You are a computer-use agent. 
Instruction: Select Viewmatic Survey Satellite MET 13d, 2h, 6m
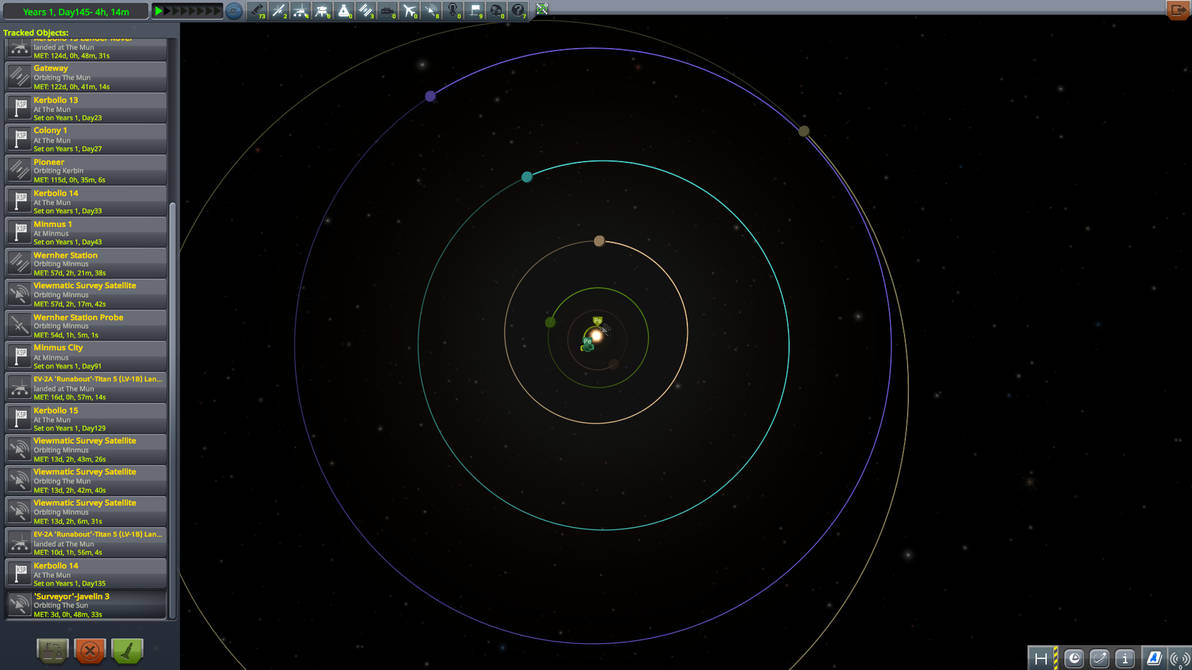86,511
